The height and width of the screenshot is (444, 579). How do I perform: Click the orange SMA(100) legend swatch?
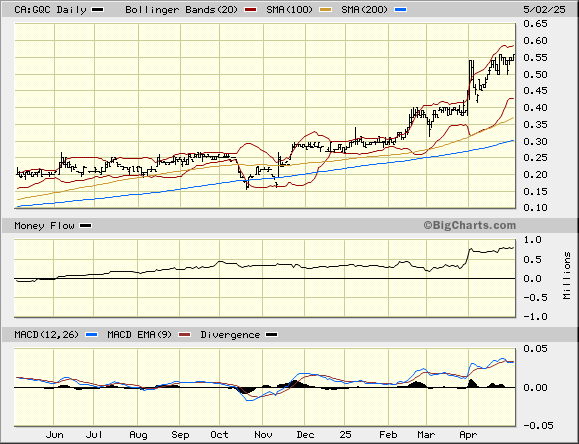point(325,10)
